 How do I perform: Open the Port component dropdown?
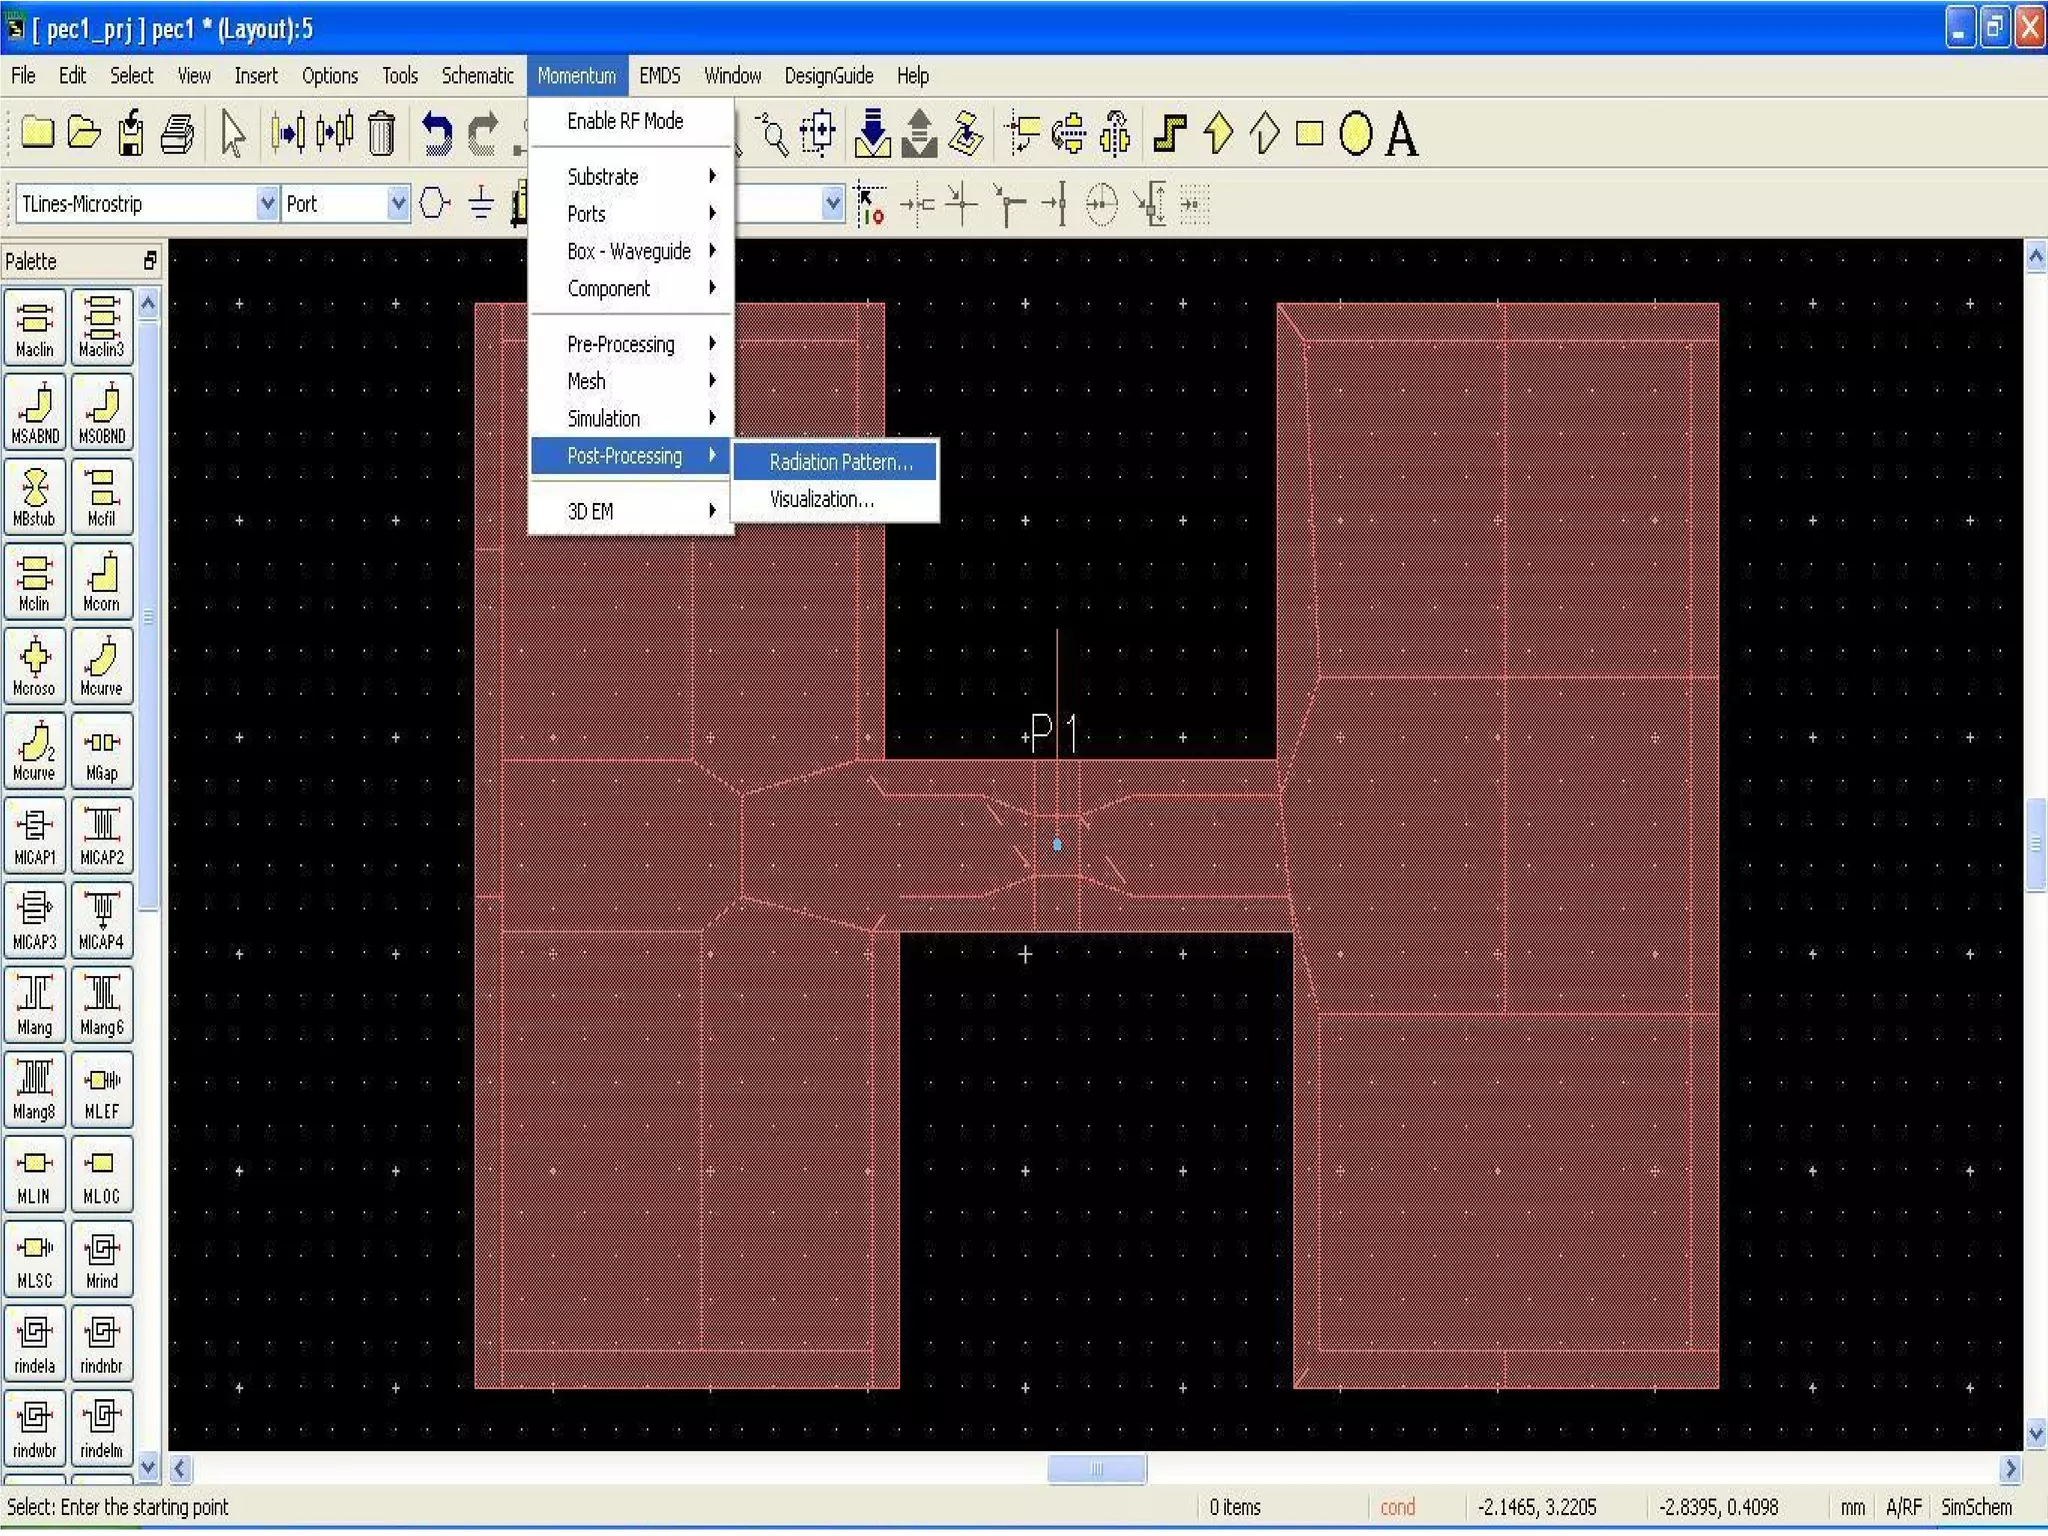[x=397, y=204]
